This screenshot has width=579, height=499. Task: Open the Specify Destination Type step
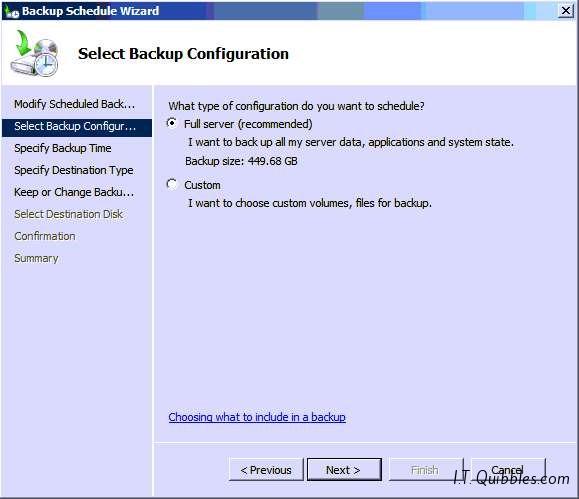(x=74, y=170)
